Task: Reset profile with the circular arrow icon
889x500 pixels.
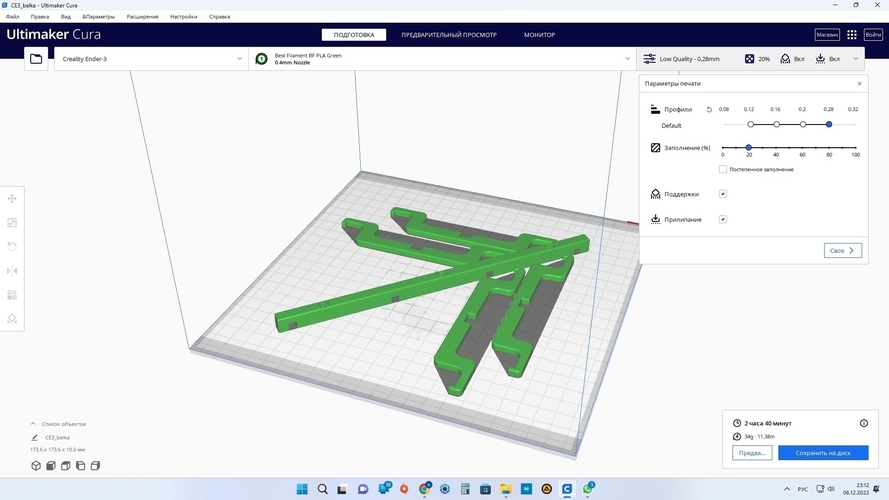Action: click(709, 109)
